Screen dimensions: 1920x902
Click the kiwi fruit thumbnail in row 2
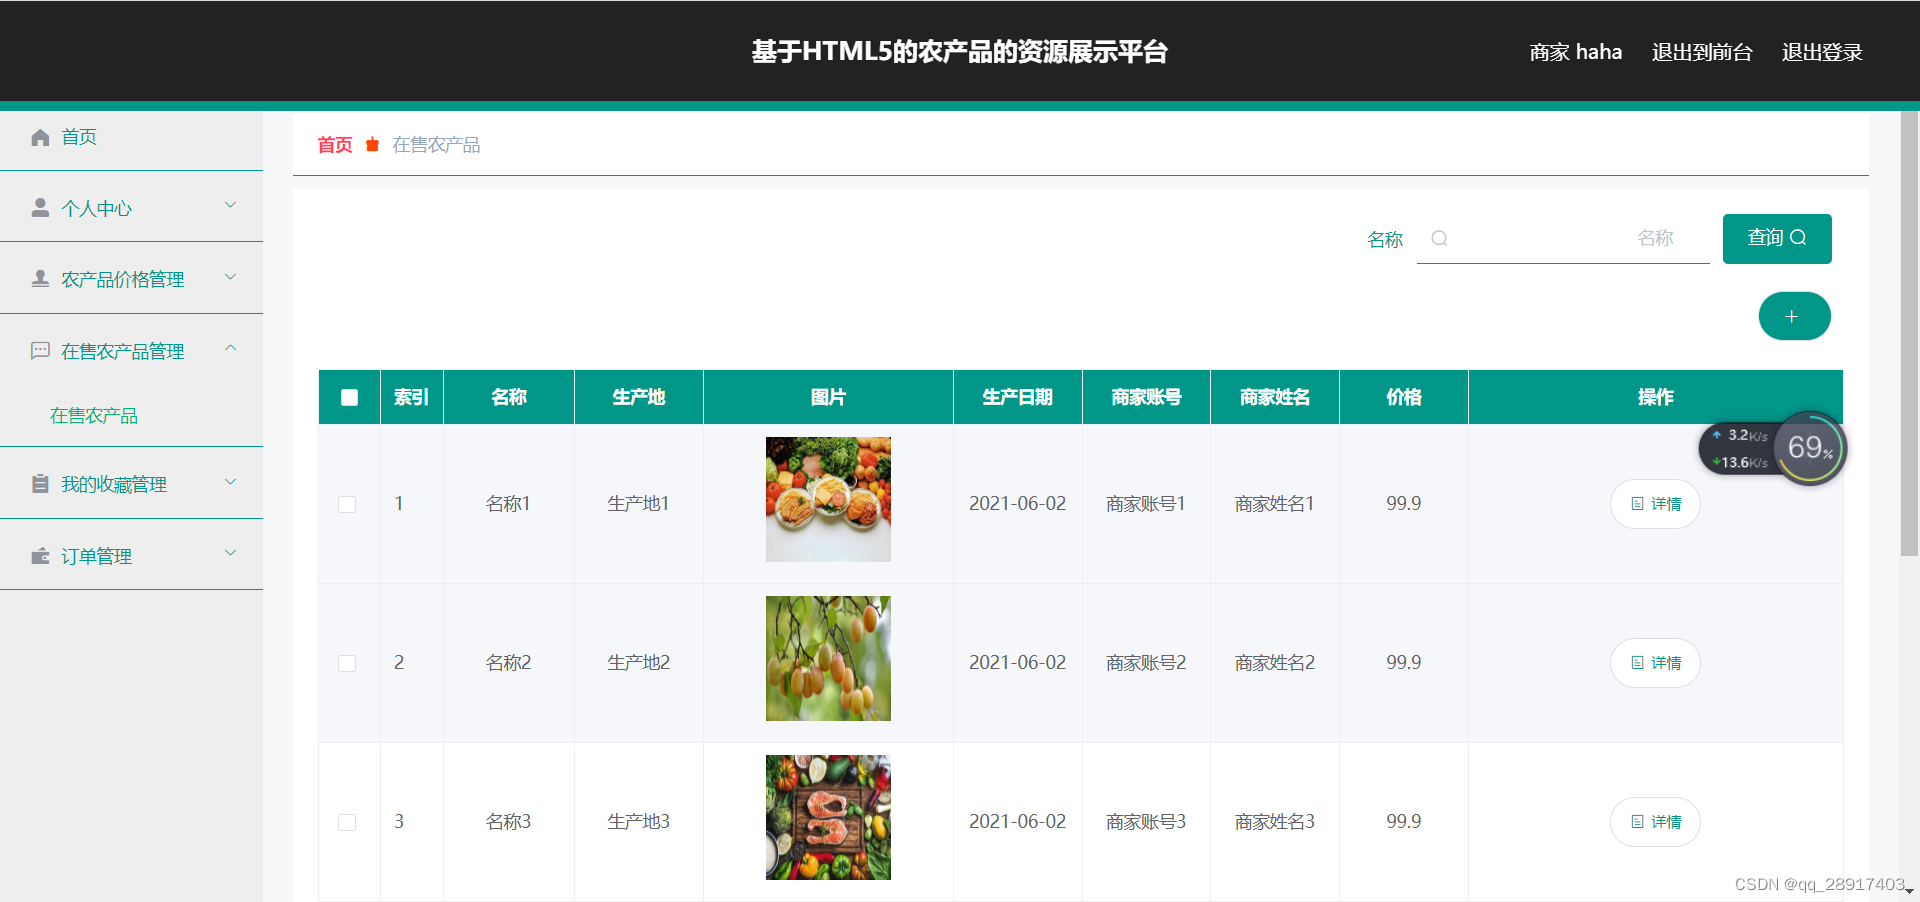click(x=828, y=658)
